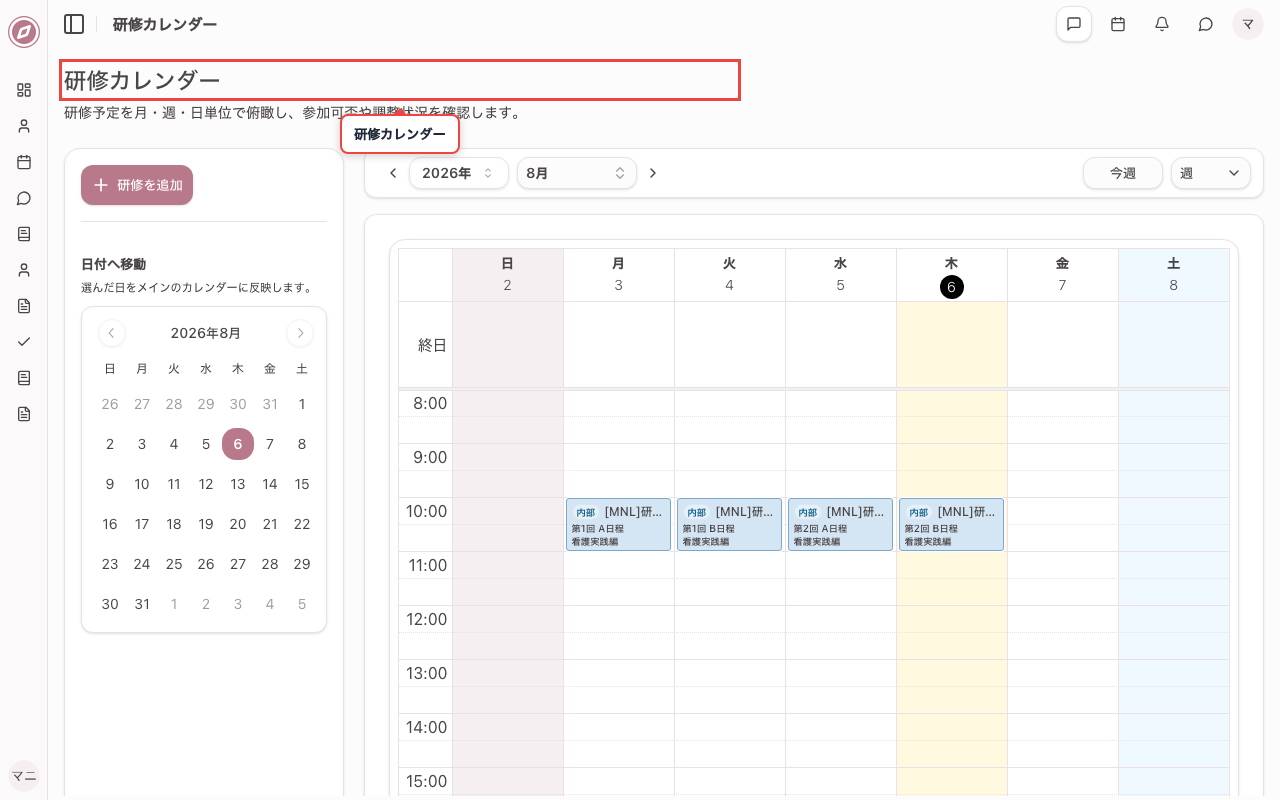Open the 第1回 B日程 training event

tap(729, 525)
